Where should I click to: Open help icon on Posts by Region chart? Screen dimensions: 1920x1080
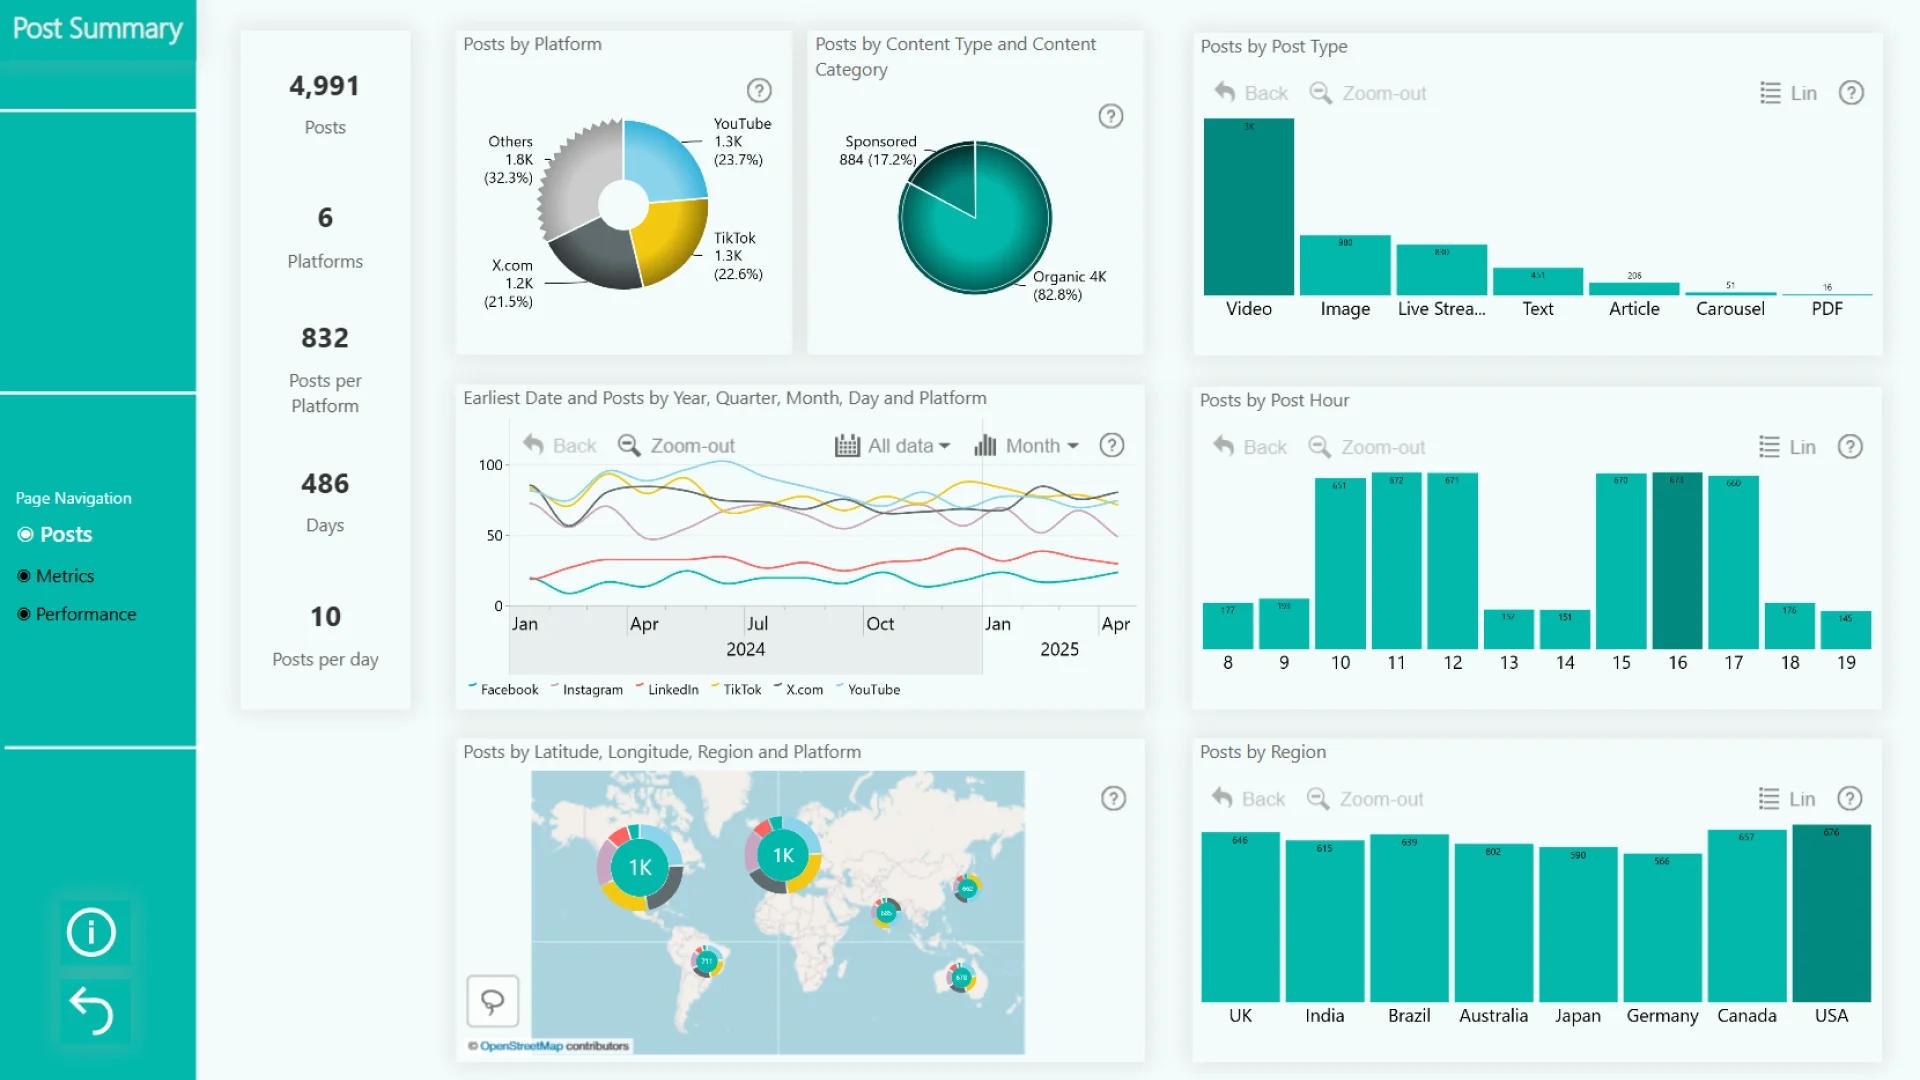pos(1850,798)
